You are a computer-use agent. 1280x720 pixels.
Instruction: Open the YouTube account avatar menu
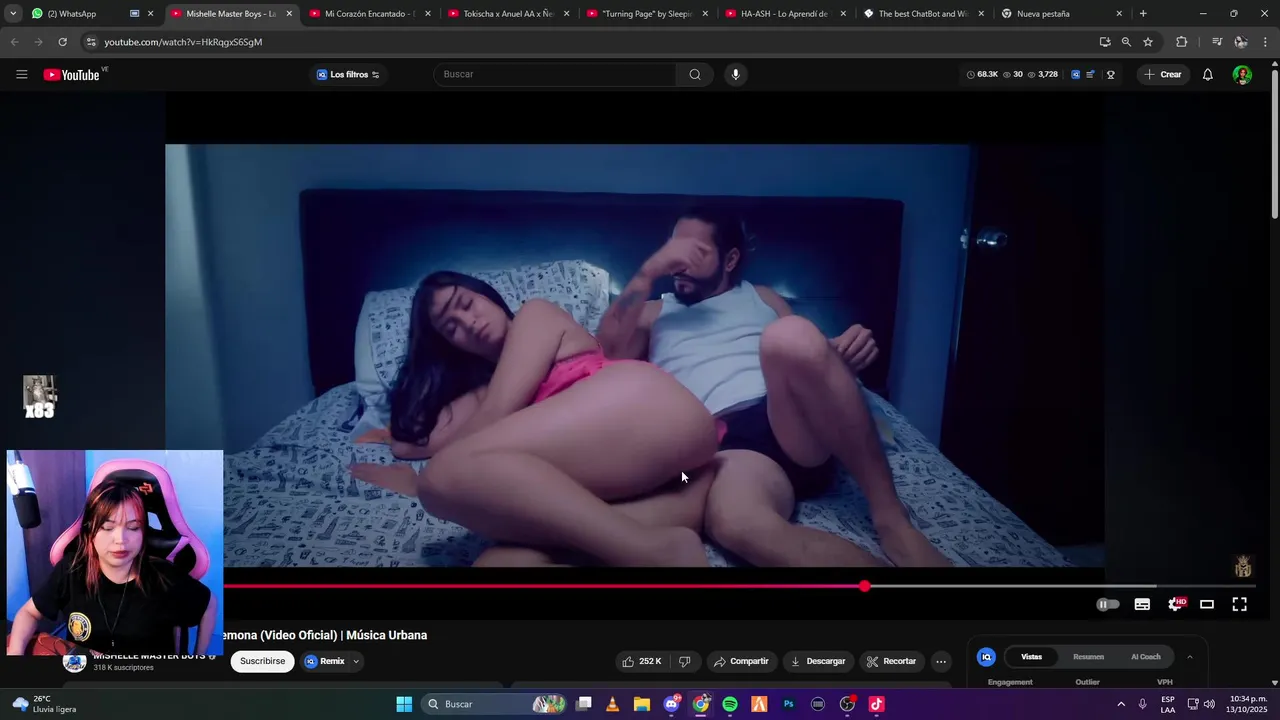1241,74
